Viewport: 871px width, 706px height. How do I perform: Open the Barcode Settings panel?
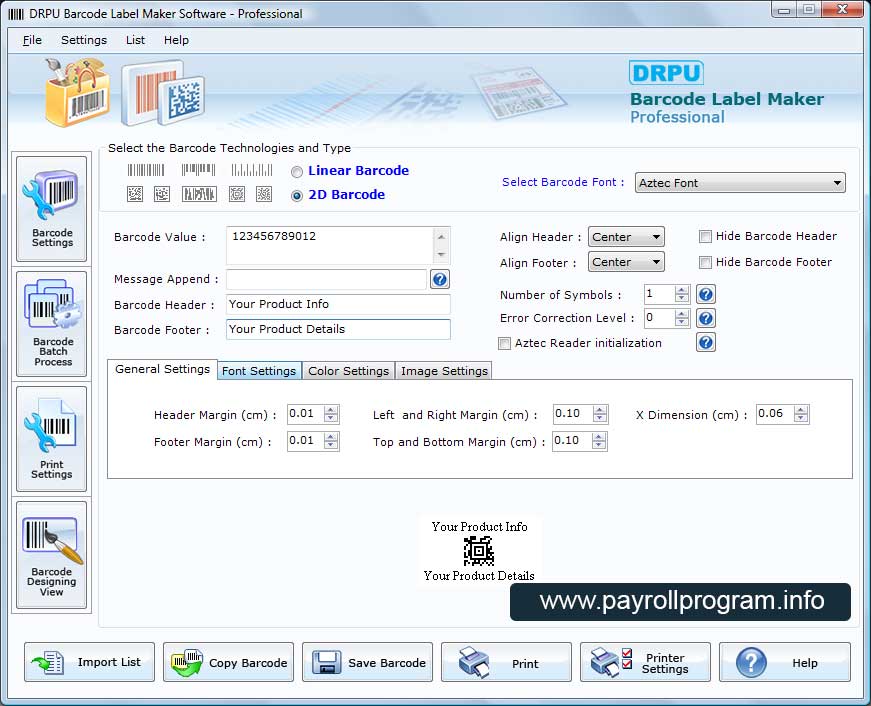(x=52, y=209)
